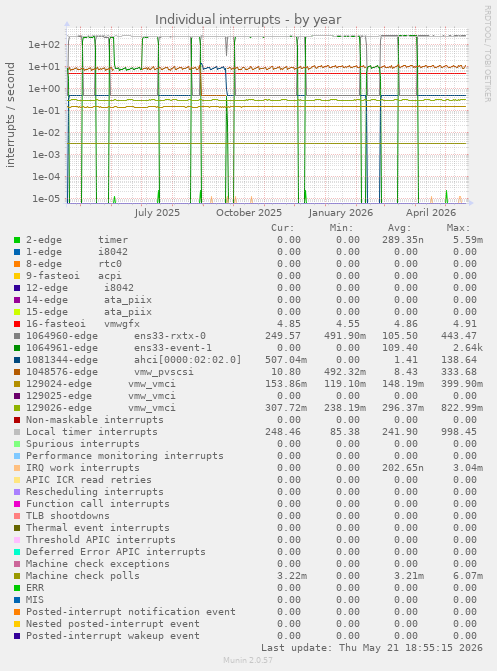Click the Deferred Error APIC interrupts label
The height and width of the screenshot is (671, 497).
[116, 552]
